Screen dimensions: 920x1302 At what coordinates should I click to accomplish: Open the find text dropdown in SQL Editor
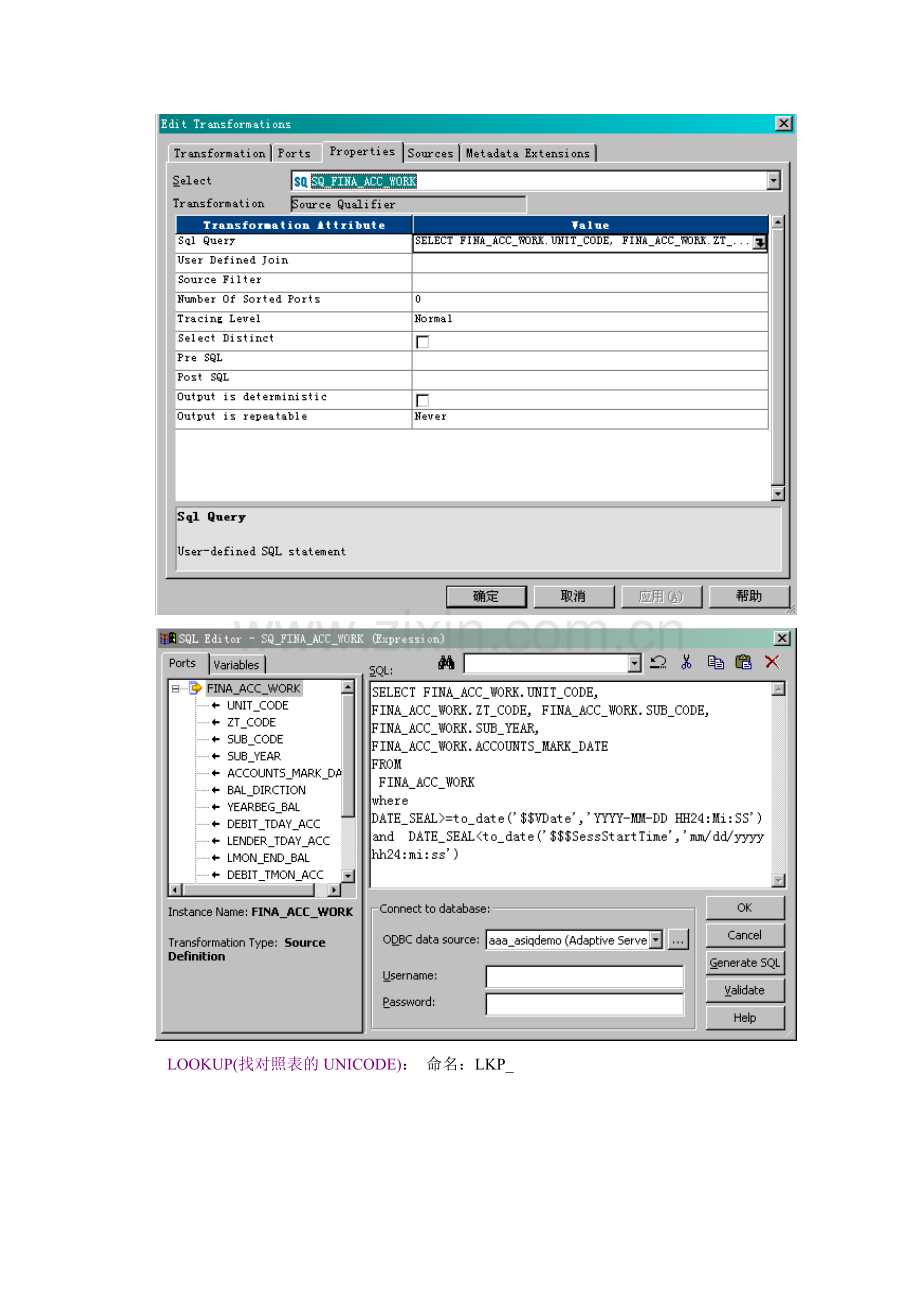click(634, 663)
